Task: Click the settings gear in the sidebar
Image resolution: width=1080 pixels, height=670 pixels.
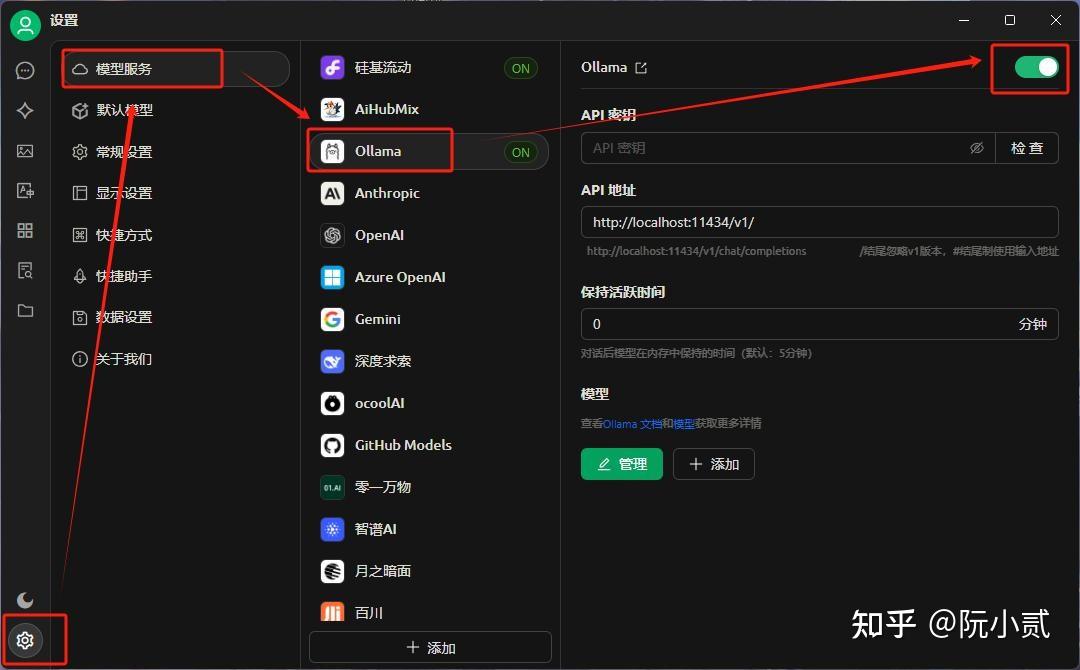Action: (25, 640)
